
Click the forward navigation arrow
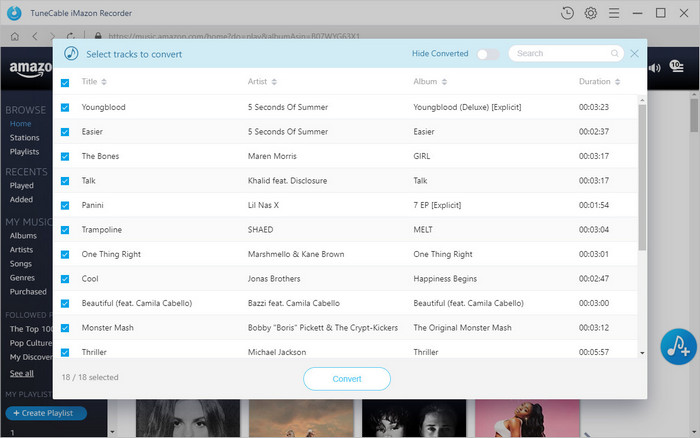tap(53, 37)
